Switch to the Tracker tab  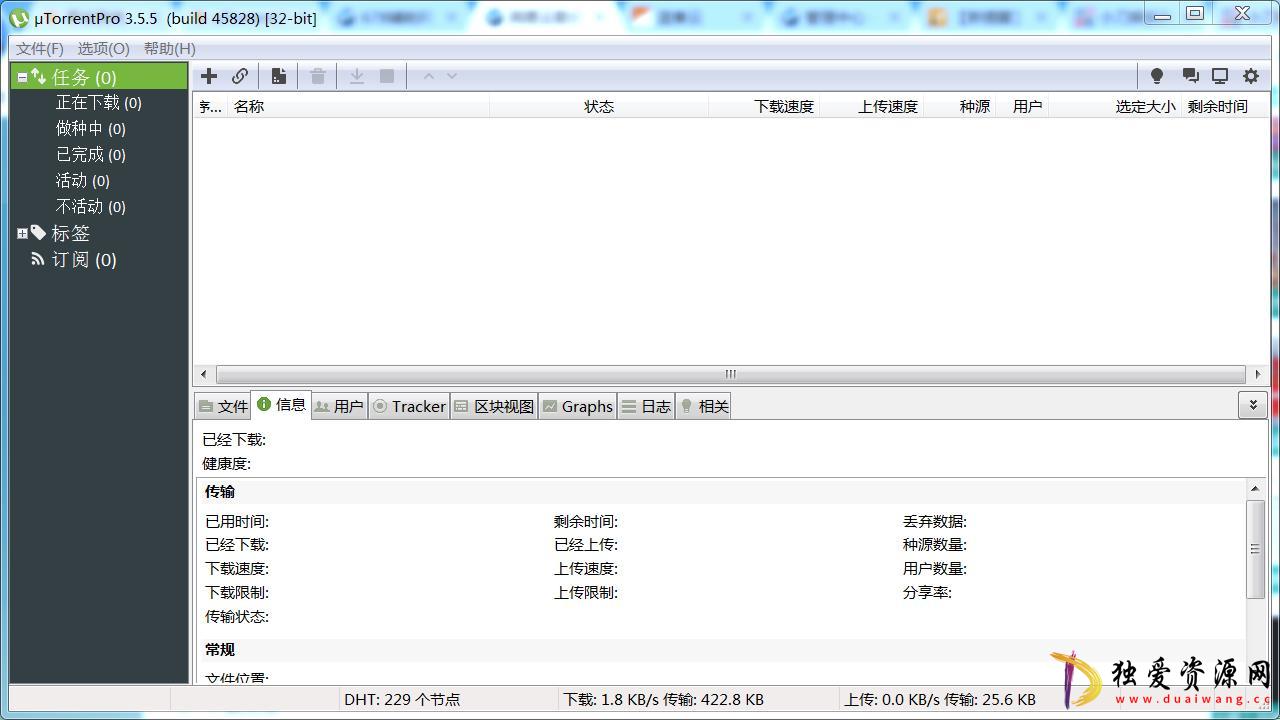pos(409,406)
